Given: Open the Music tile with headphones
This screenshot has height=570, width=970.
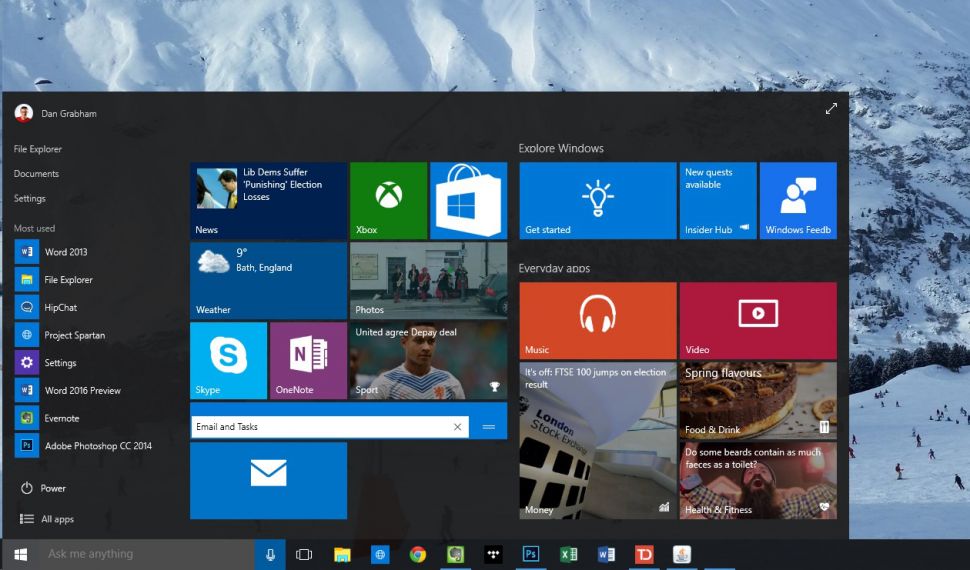Looking at the screenshot, I should pyautogui.click(x=598, y=321).
